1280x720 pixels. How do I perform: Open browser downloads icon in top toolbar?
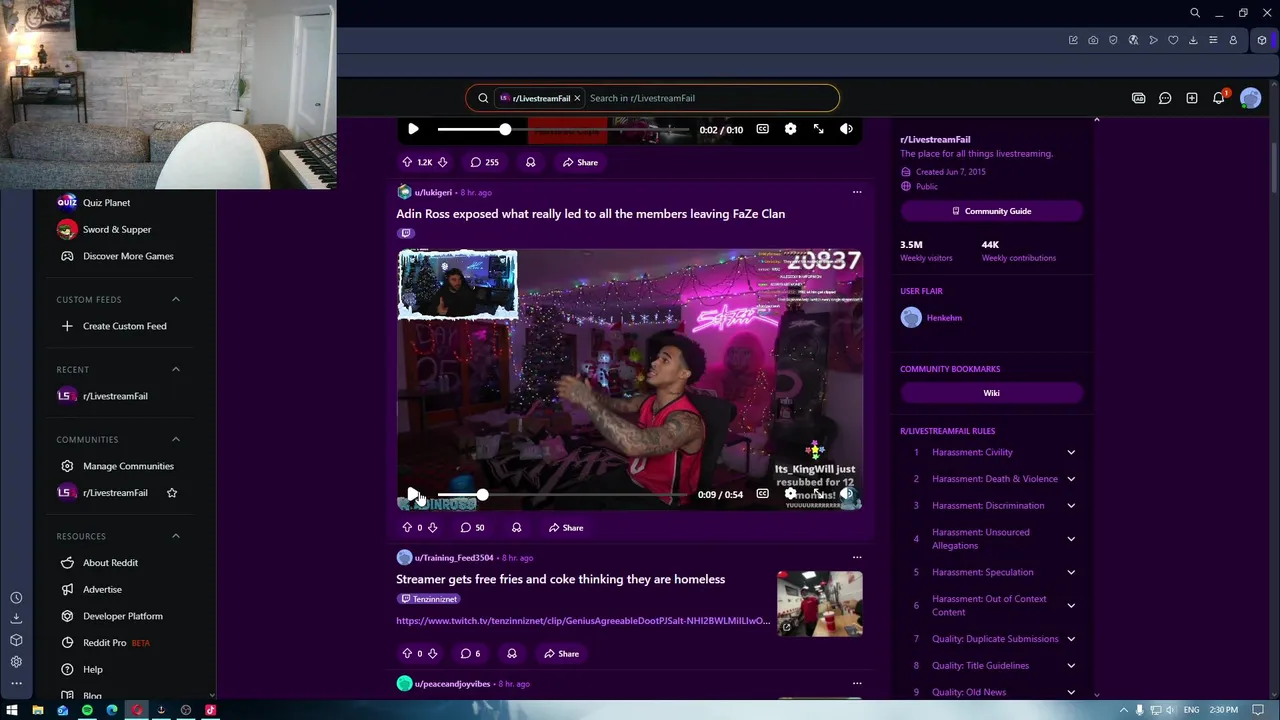[1193, 40]
